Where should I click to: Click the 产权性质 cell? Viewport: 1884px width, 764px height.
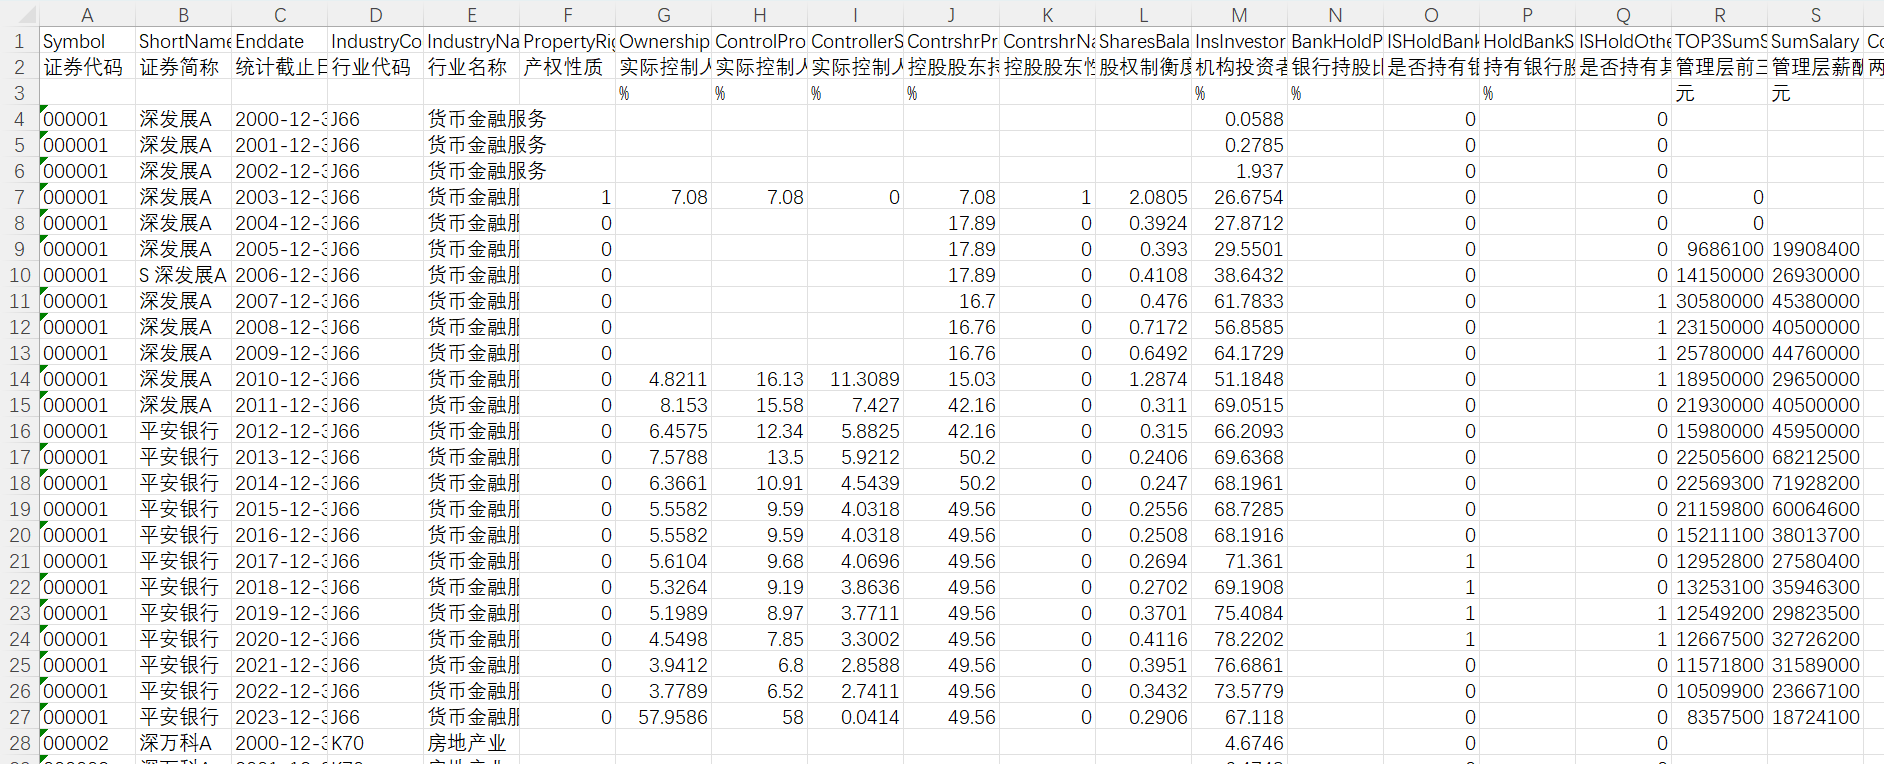[567, 67]
